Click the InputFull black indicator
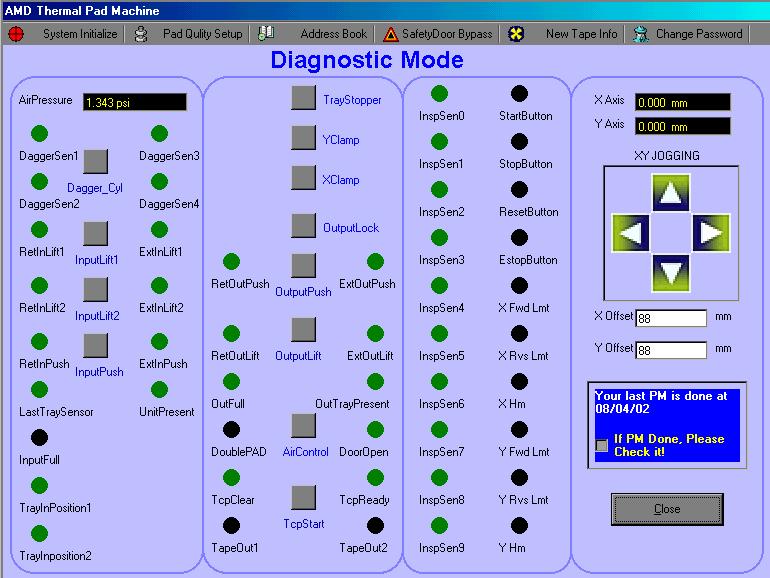 tap(39, 437)
